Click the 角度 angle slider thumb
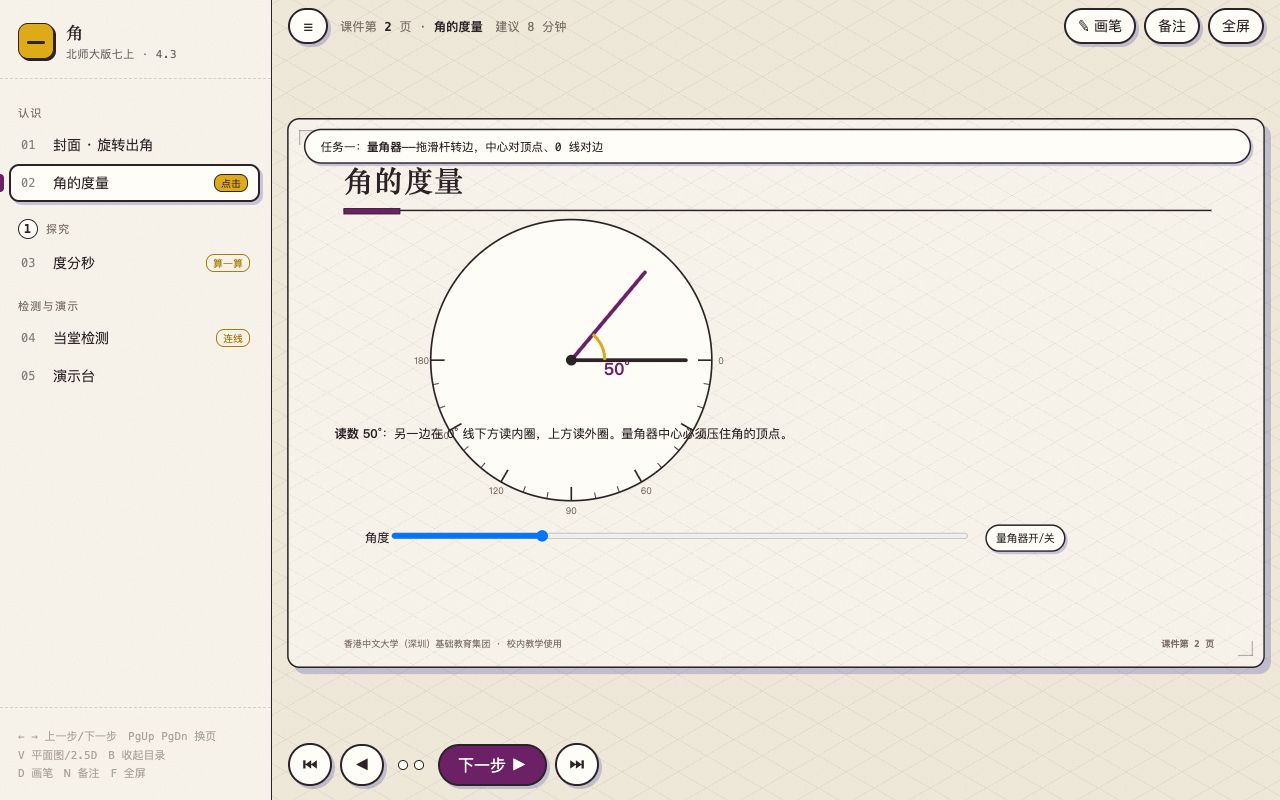This screenshot has height=800, width=1280. 542,536
